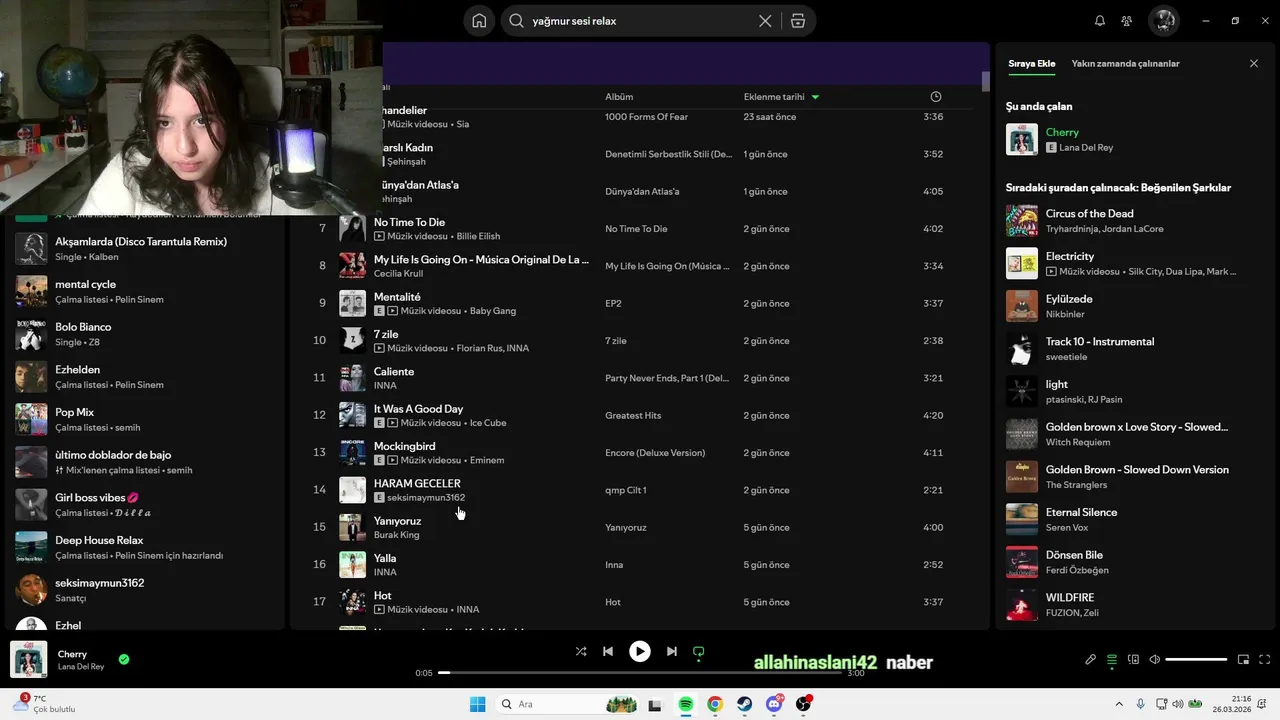Open seksimaymun3162 artist in sidebar
This screenshot has width=1280, height=720.
click(145, 590)
